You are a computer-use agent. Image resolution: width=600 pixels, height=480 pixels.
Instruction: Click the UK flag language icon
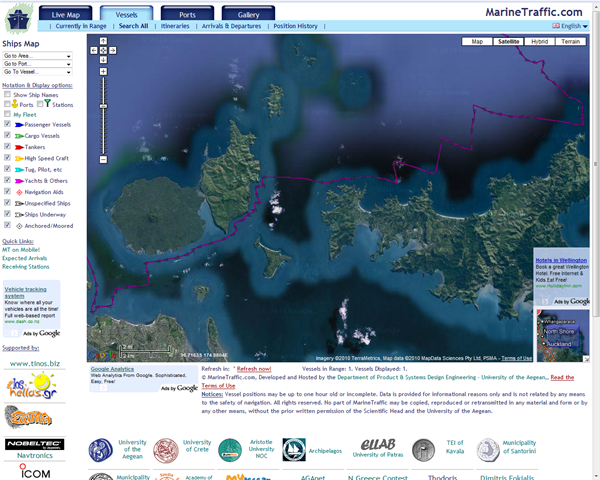tap(556, 26)
